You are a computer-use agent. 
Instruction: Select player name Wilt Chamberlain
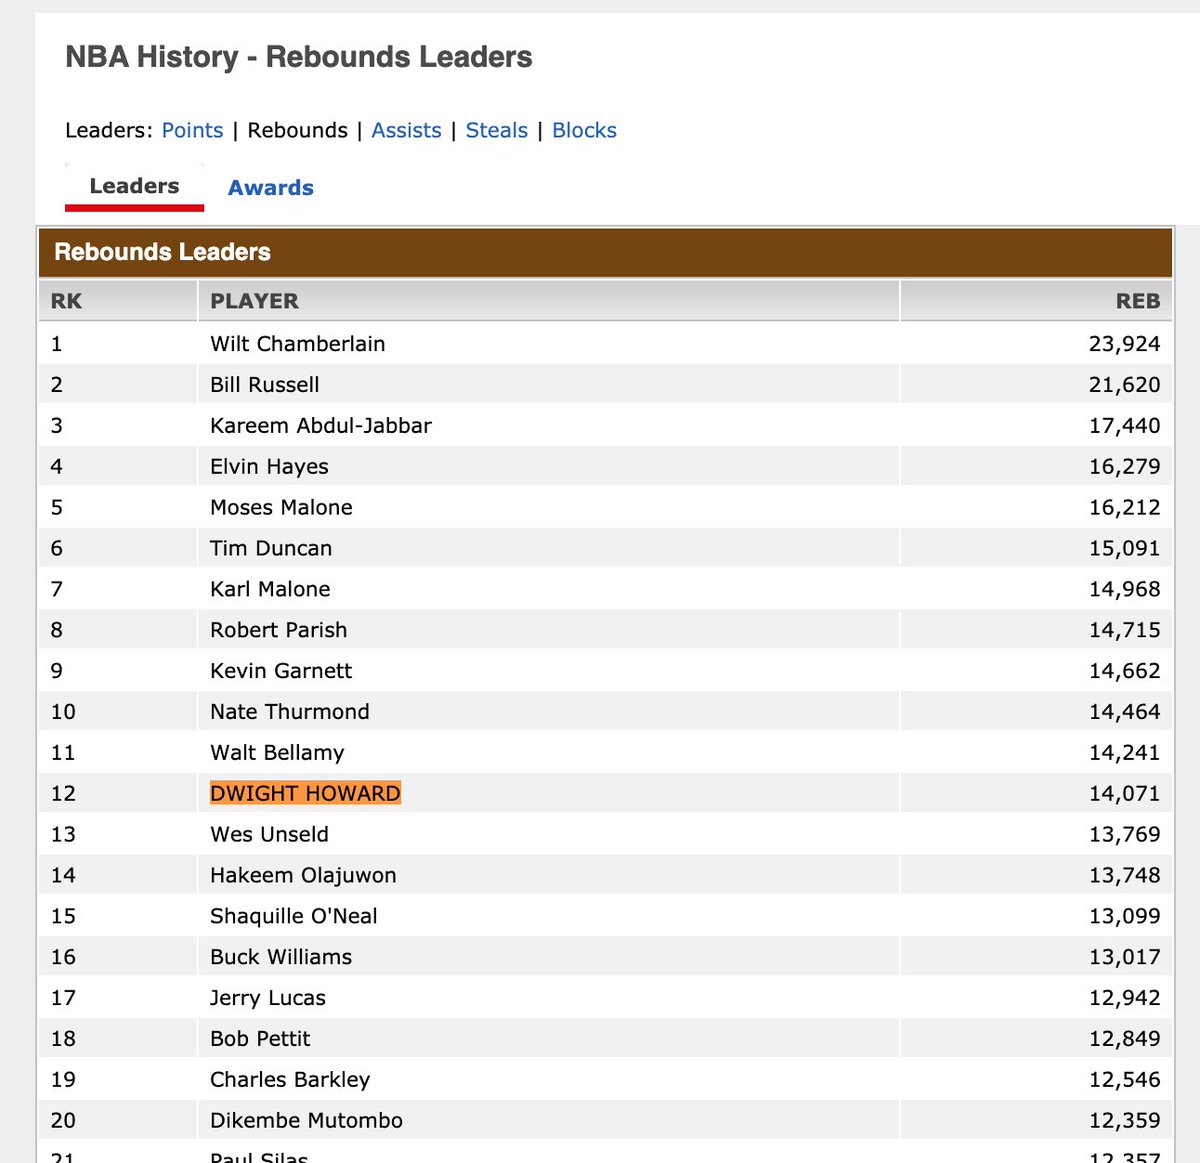(x=297, y=344)
